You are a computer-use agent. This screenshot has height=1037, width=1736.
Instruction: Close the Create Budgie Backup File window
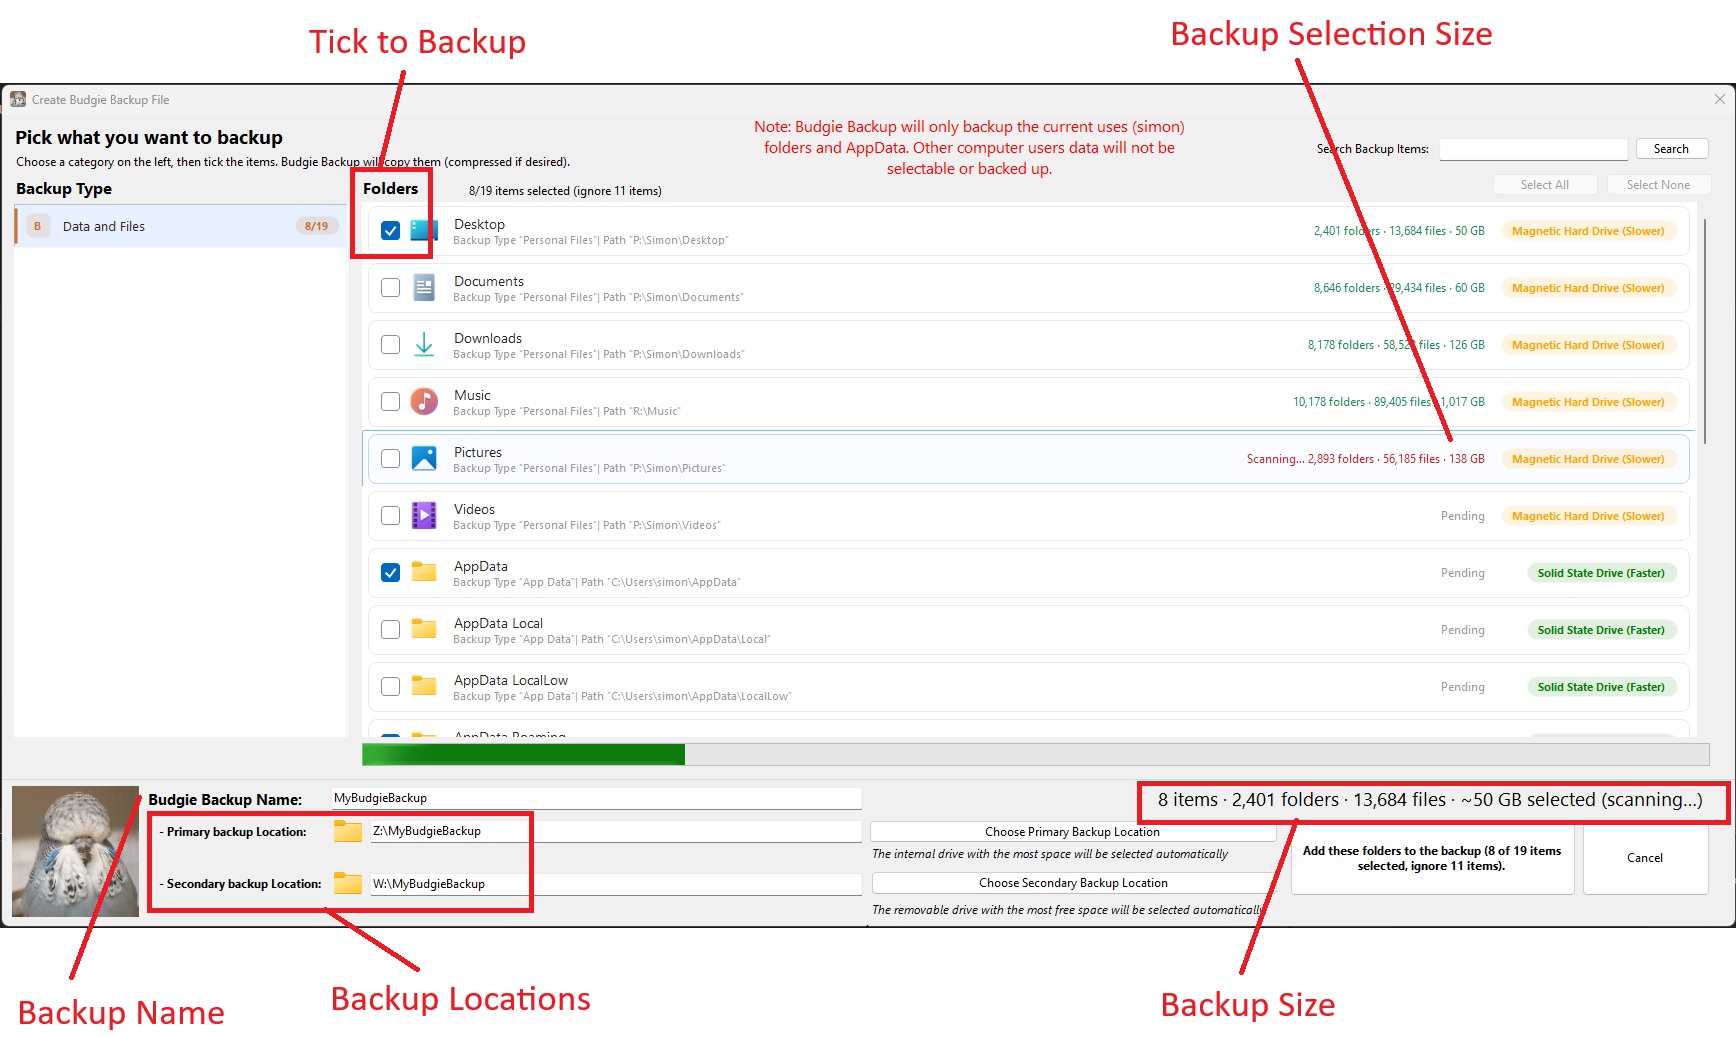(x=1720, y=99)
